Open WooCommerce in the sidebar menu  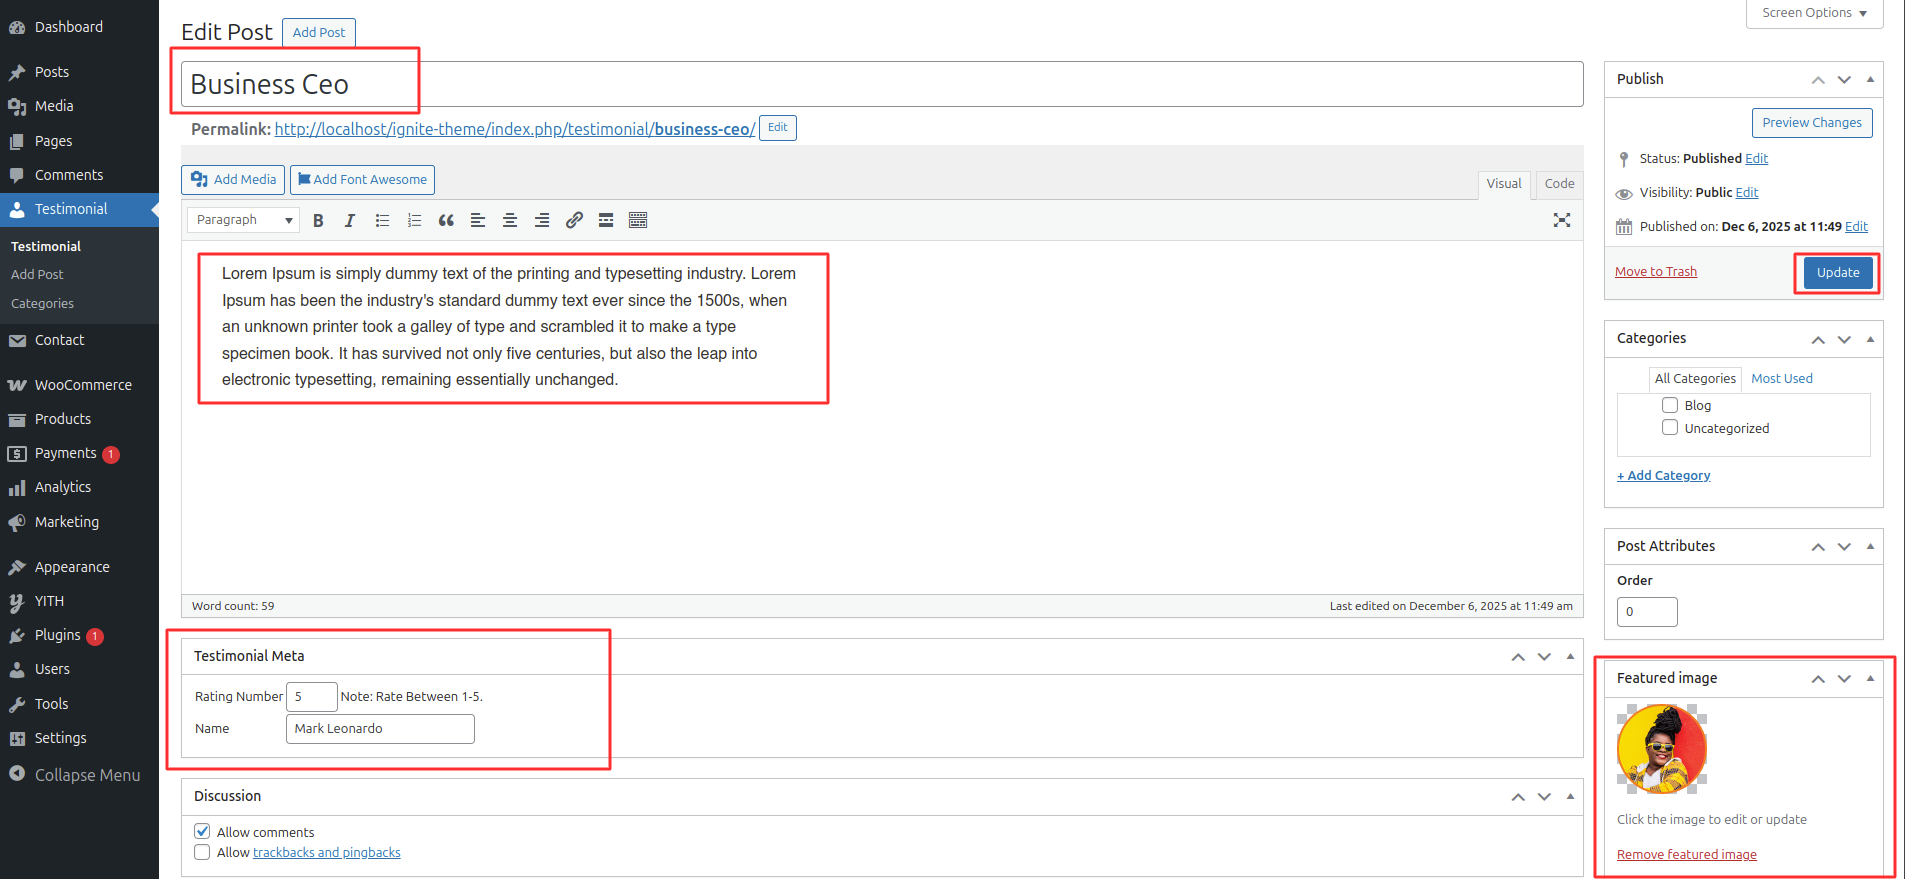point(83,385)
